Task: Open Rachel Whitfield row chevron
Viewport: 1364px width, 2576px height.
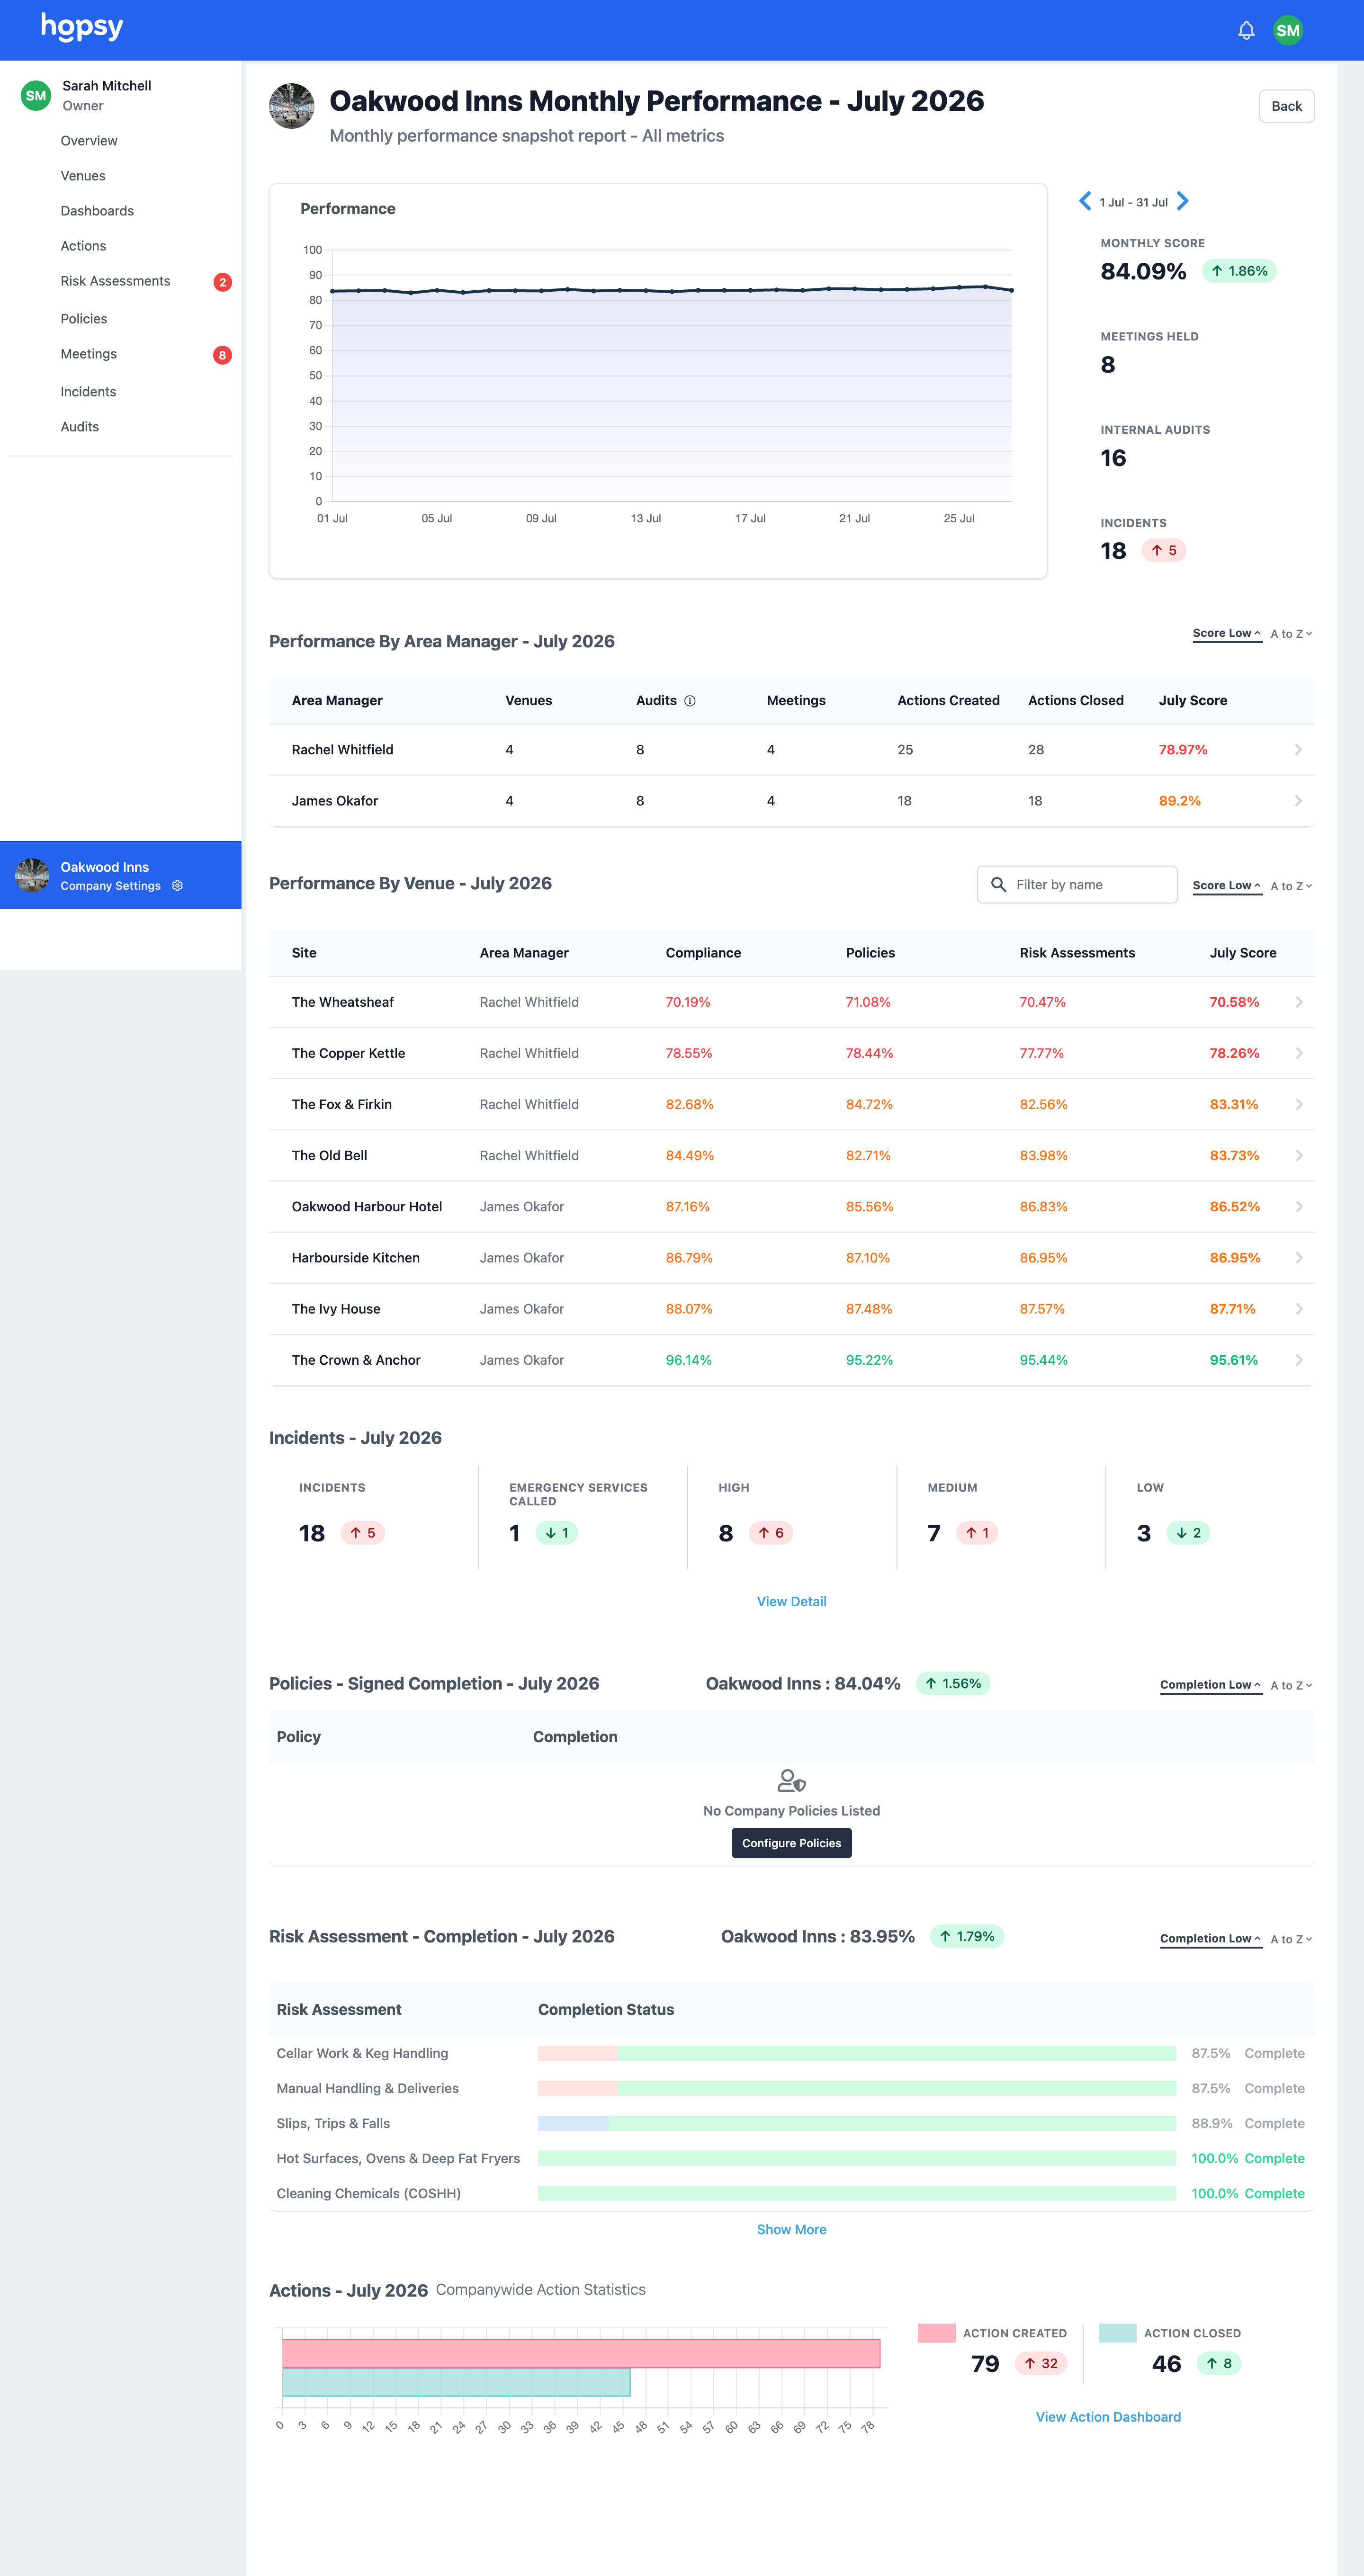Action: [x=1298, y=750]
